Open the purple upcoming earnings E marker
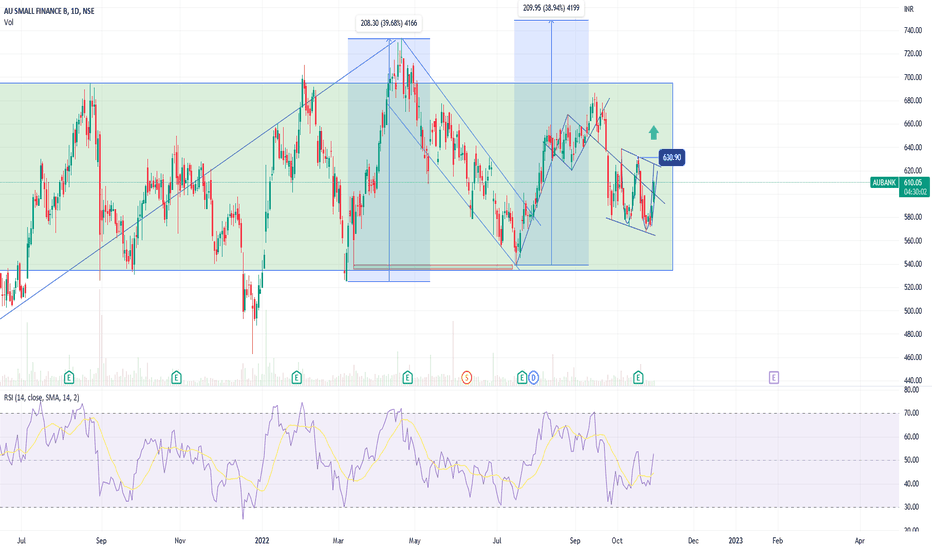 pyautogui.click(x=774, y=377)
